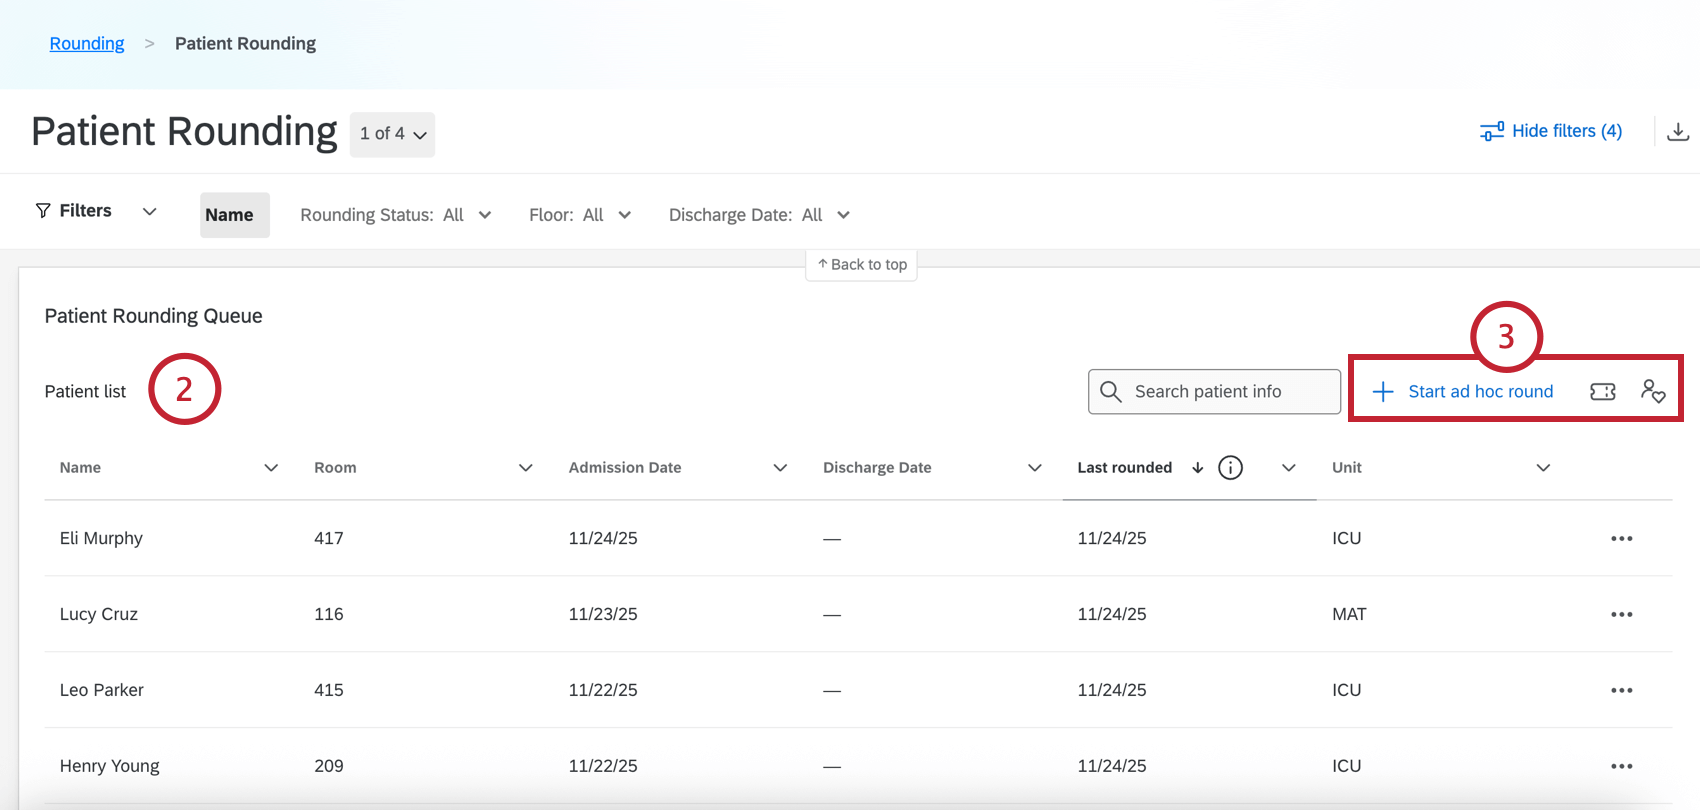Click Back to top button
The width and height of the screenshot is (1700, 810).
pyautogui.click(x=861, y=265)
